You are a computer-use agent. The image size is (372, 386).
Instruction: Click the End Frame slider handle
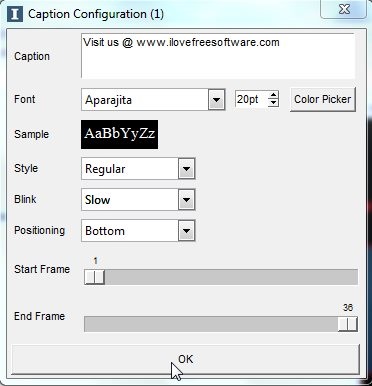point(348,324)
